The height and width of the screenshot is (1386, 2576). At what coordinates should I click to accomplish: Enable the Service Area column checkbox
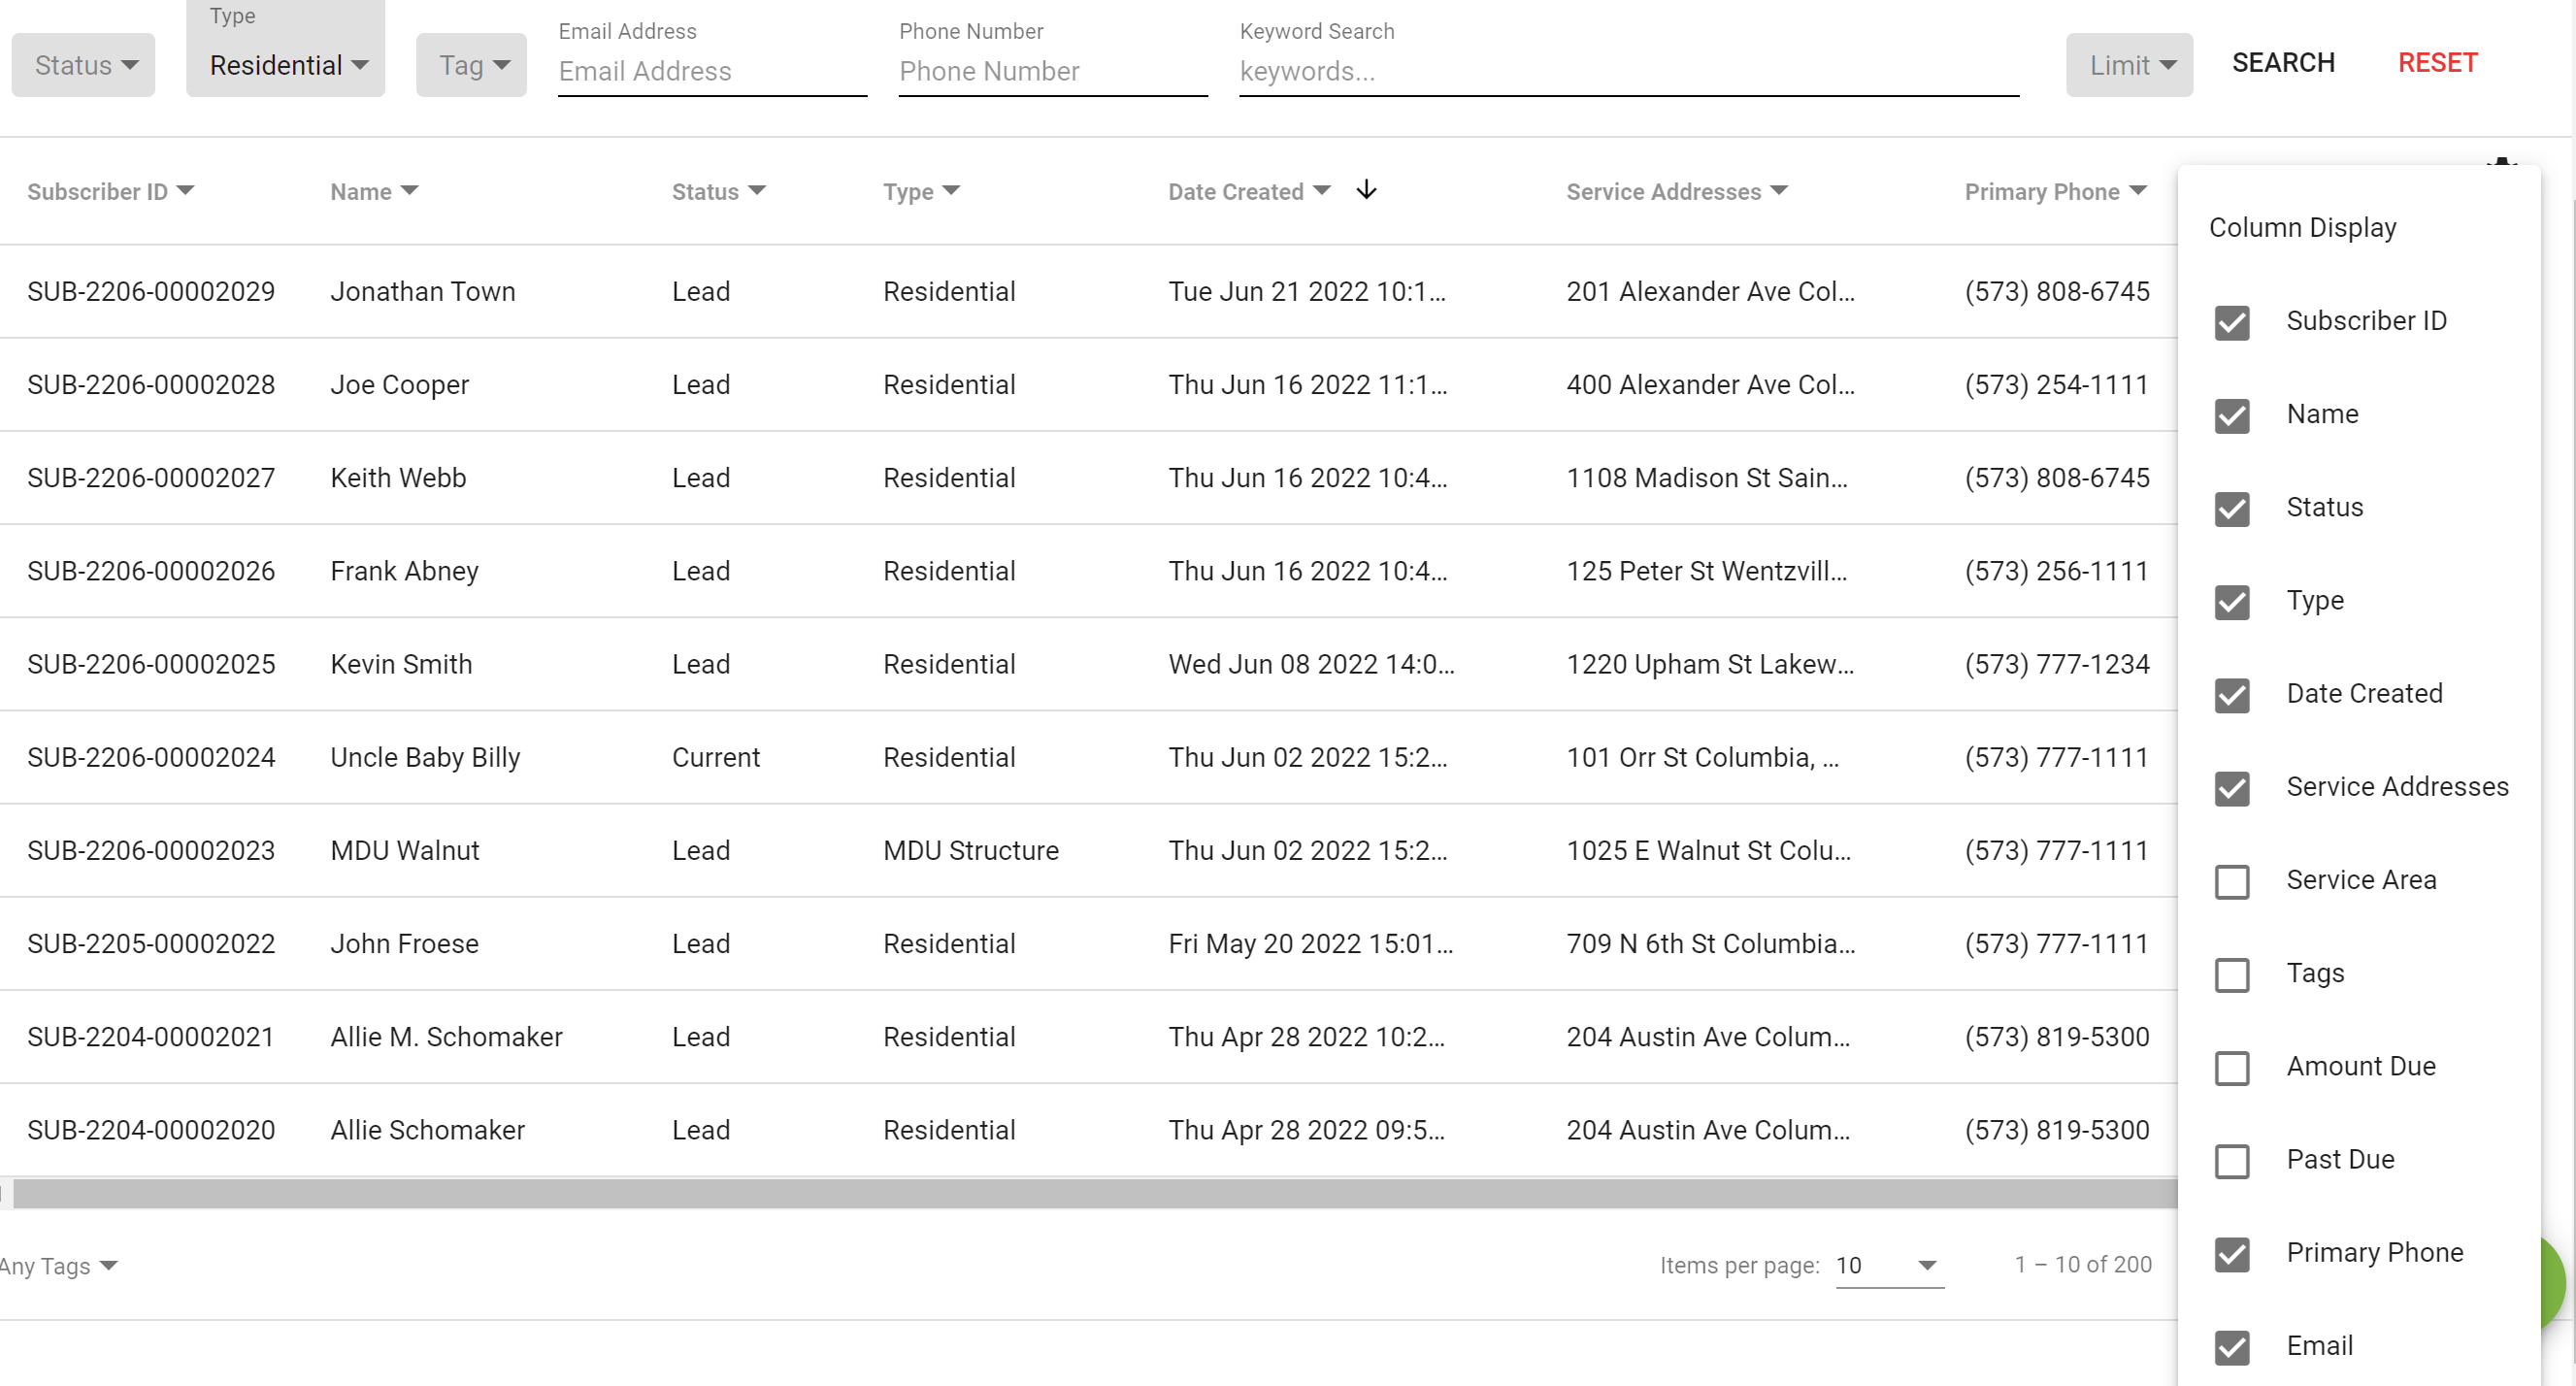(2232, 881)
